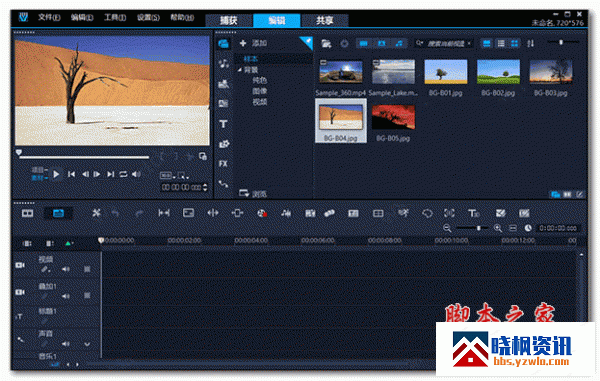Adjust the library thumbnail size slider

tap(561, 42)
